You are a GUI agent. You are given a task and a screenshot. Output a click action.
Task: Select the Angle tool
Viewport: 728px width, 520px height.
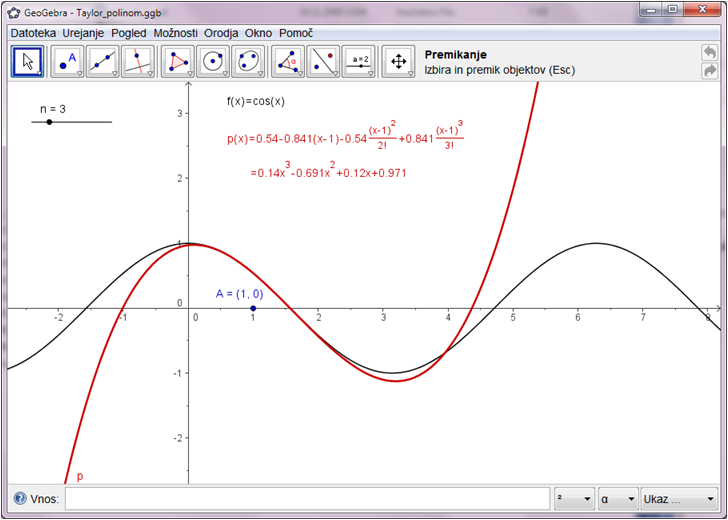point(288,61)
